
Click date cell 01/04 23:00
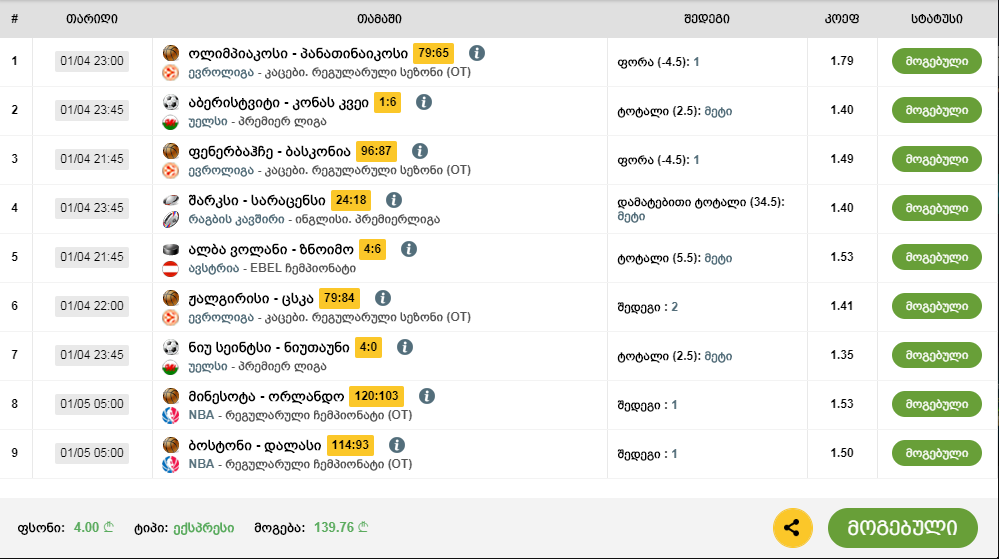click(x=92, y=61)
